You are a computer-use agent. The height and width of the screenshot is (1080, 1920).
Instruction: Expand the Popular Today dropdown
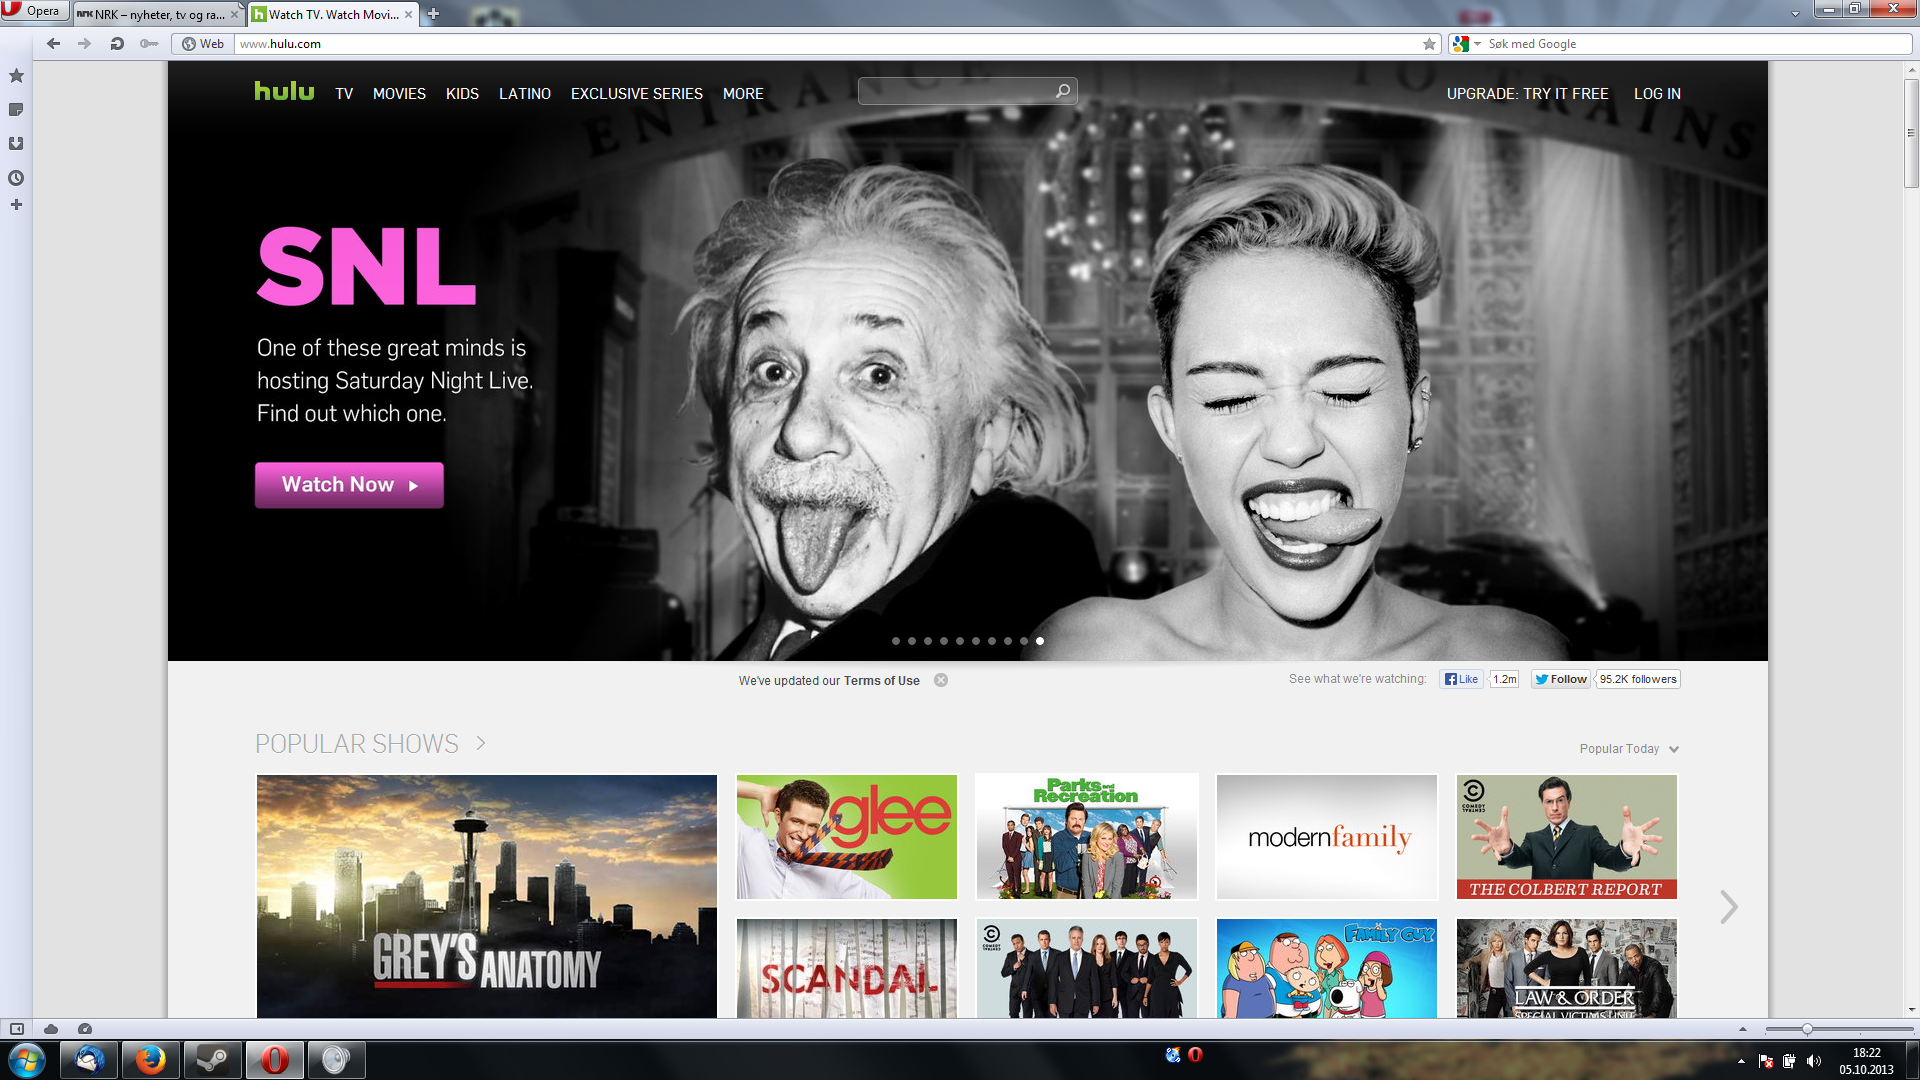[x=1629, y=749]
